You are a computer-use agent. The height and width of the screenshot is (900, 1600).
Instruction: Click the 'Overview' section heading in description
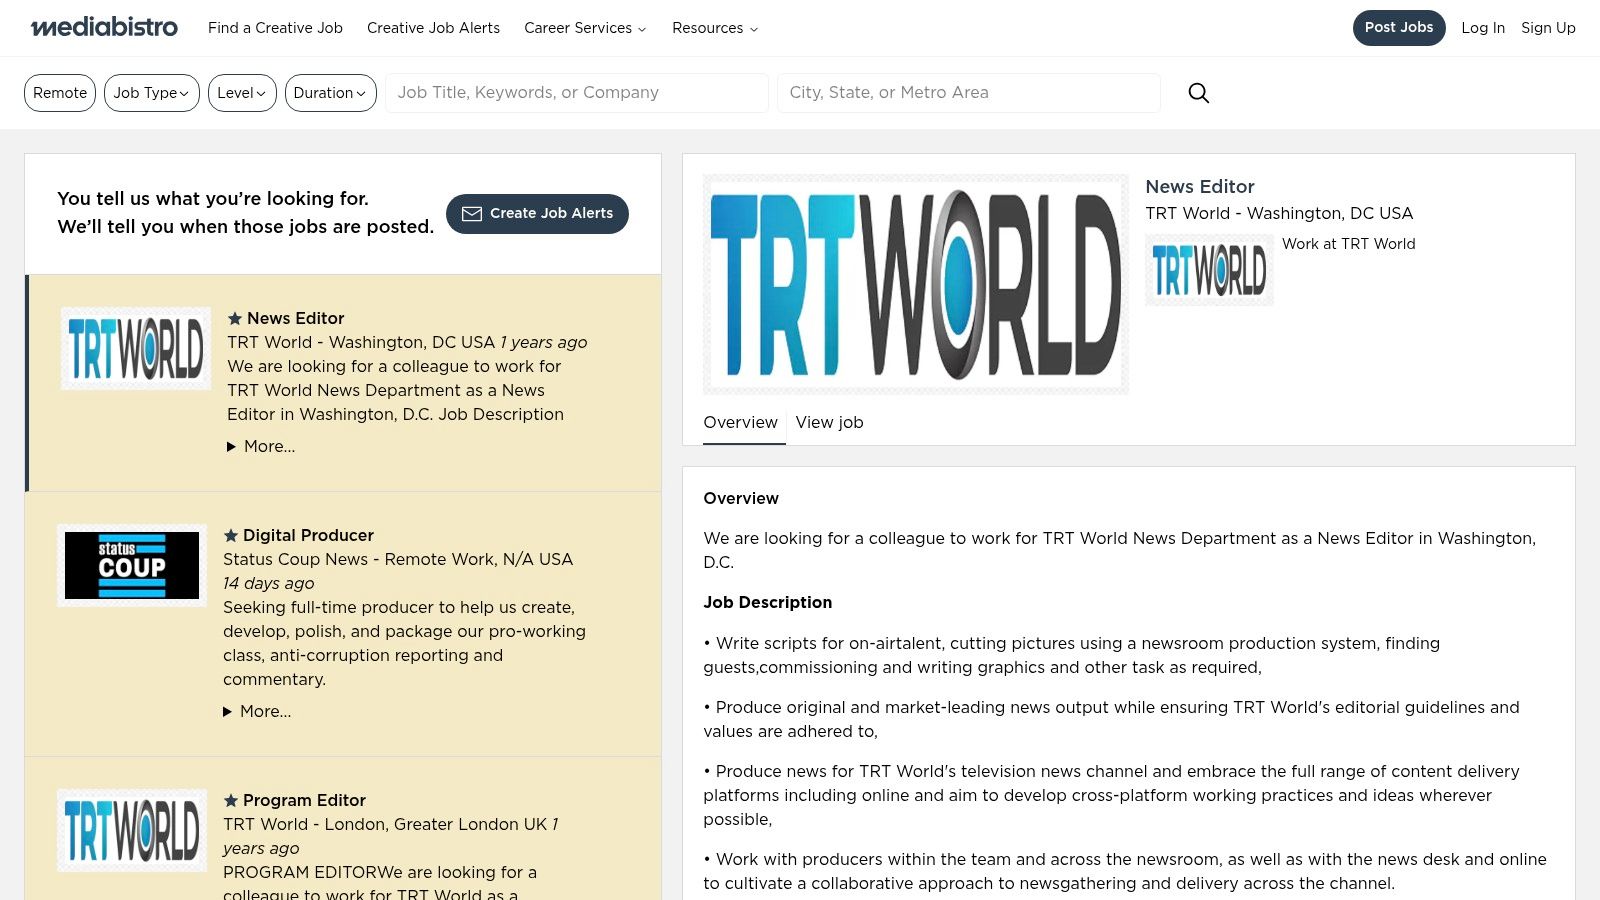740,498
